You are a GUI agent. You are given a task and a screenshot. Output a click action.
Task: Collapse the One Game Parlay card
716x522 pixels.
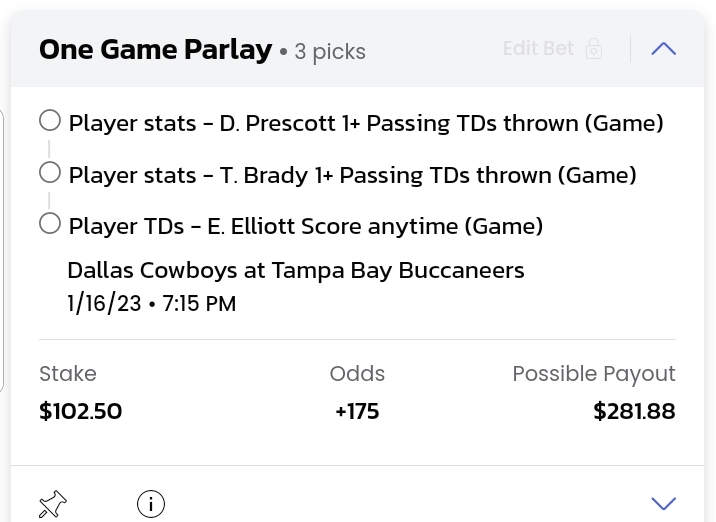pos(663,49)
